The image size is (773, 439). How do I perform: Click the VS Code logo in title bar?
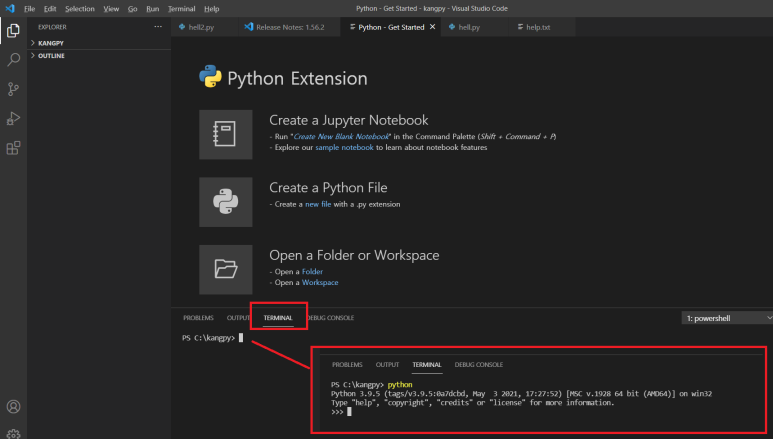[10, 8]
